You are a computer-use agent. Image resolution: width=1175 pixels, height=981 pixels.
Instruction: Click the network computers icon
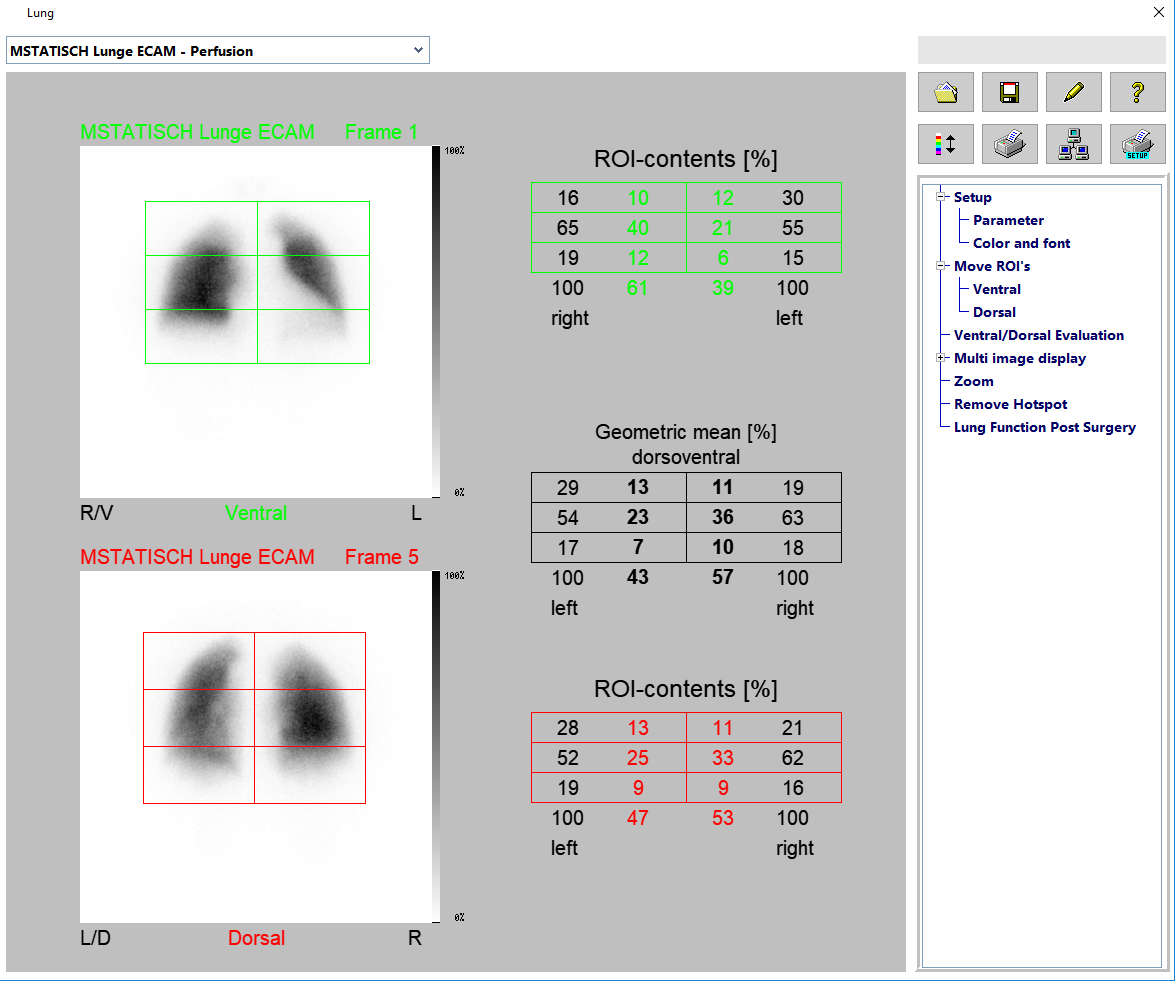[x=1073, y=144]
